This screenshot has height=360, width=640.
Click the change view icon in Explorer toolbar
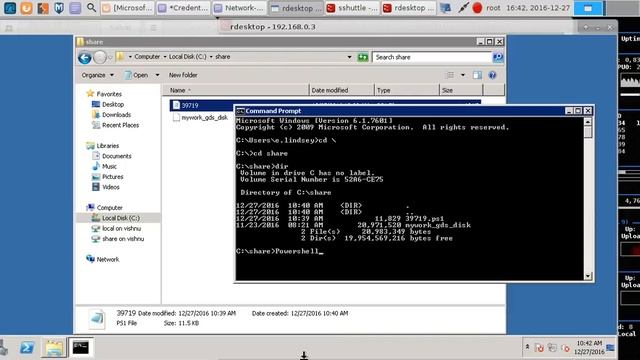pos(450,75)
